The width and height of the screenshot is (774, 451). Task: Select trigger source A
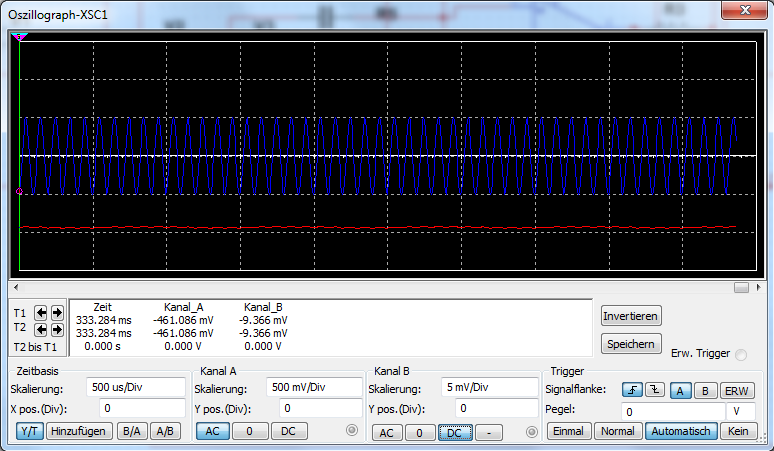click(680, 391)
